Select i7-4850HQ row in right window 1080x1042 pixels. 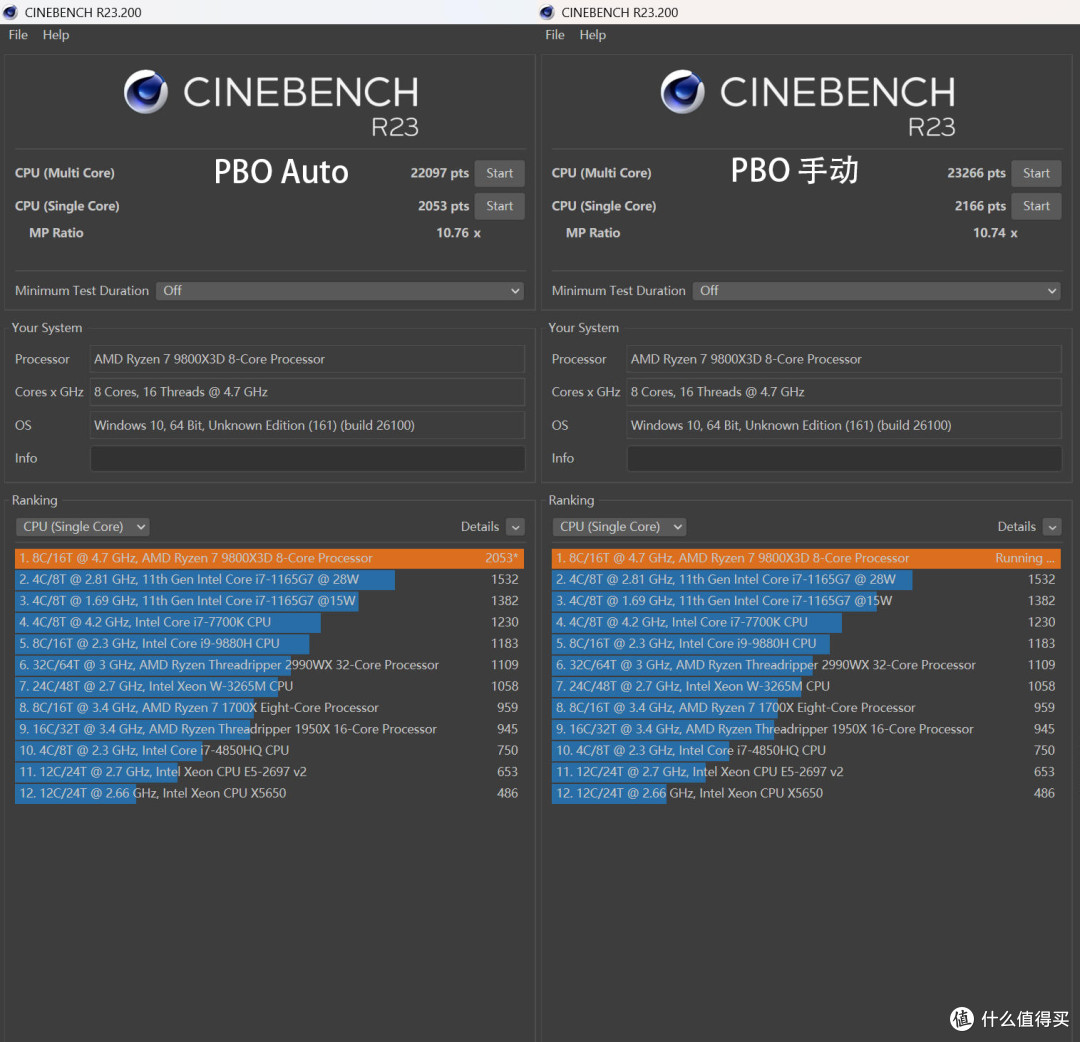(806, 750)
